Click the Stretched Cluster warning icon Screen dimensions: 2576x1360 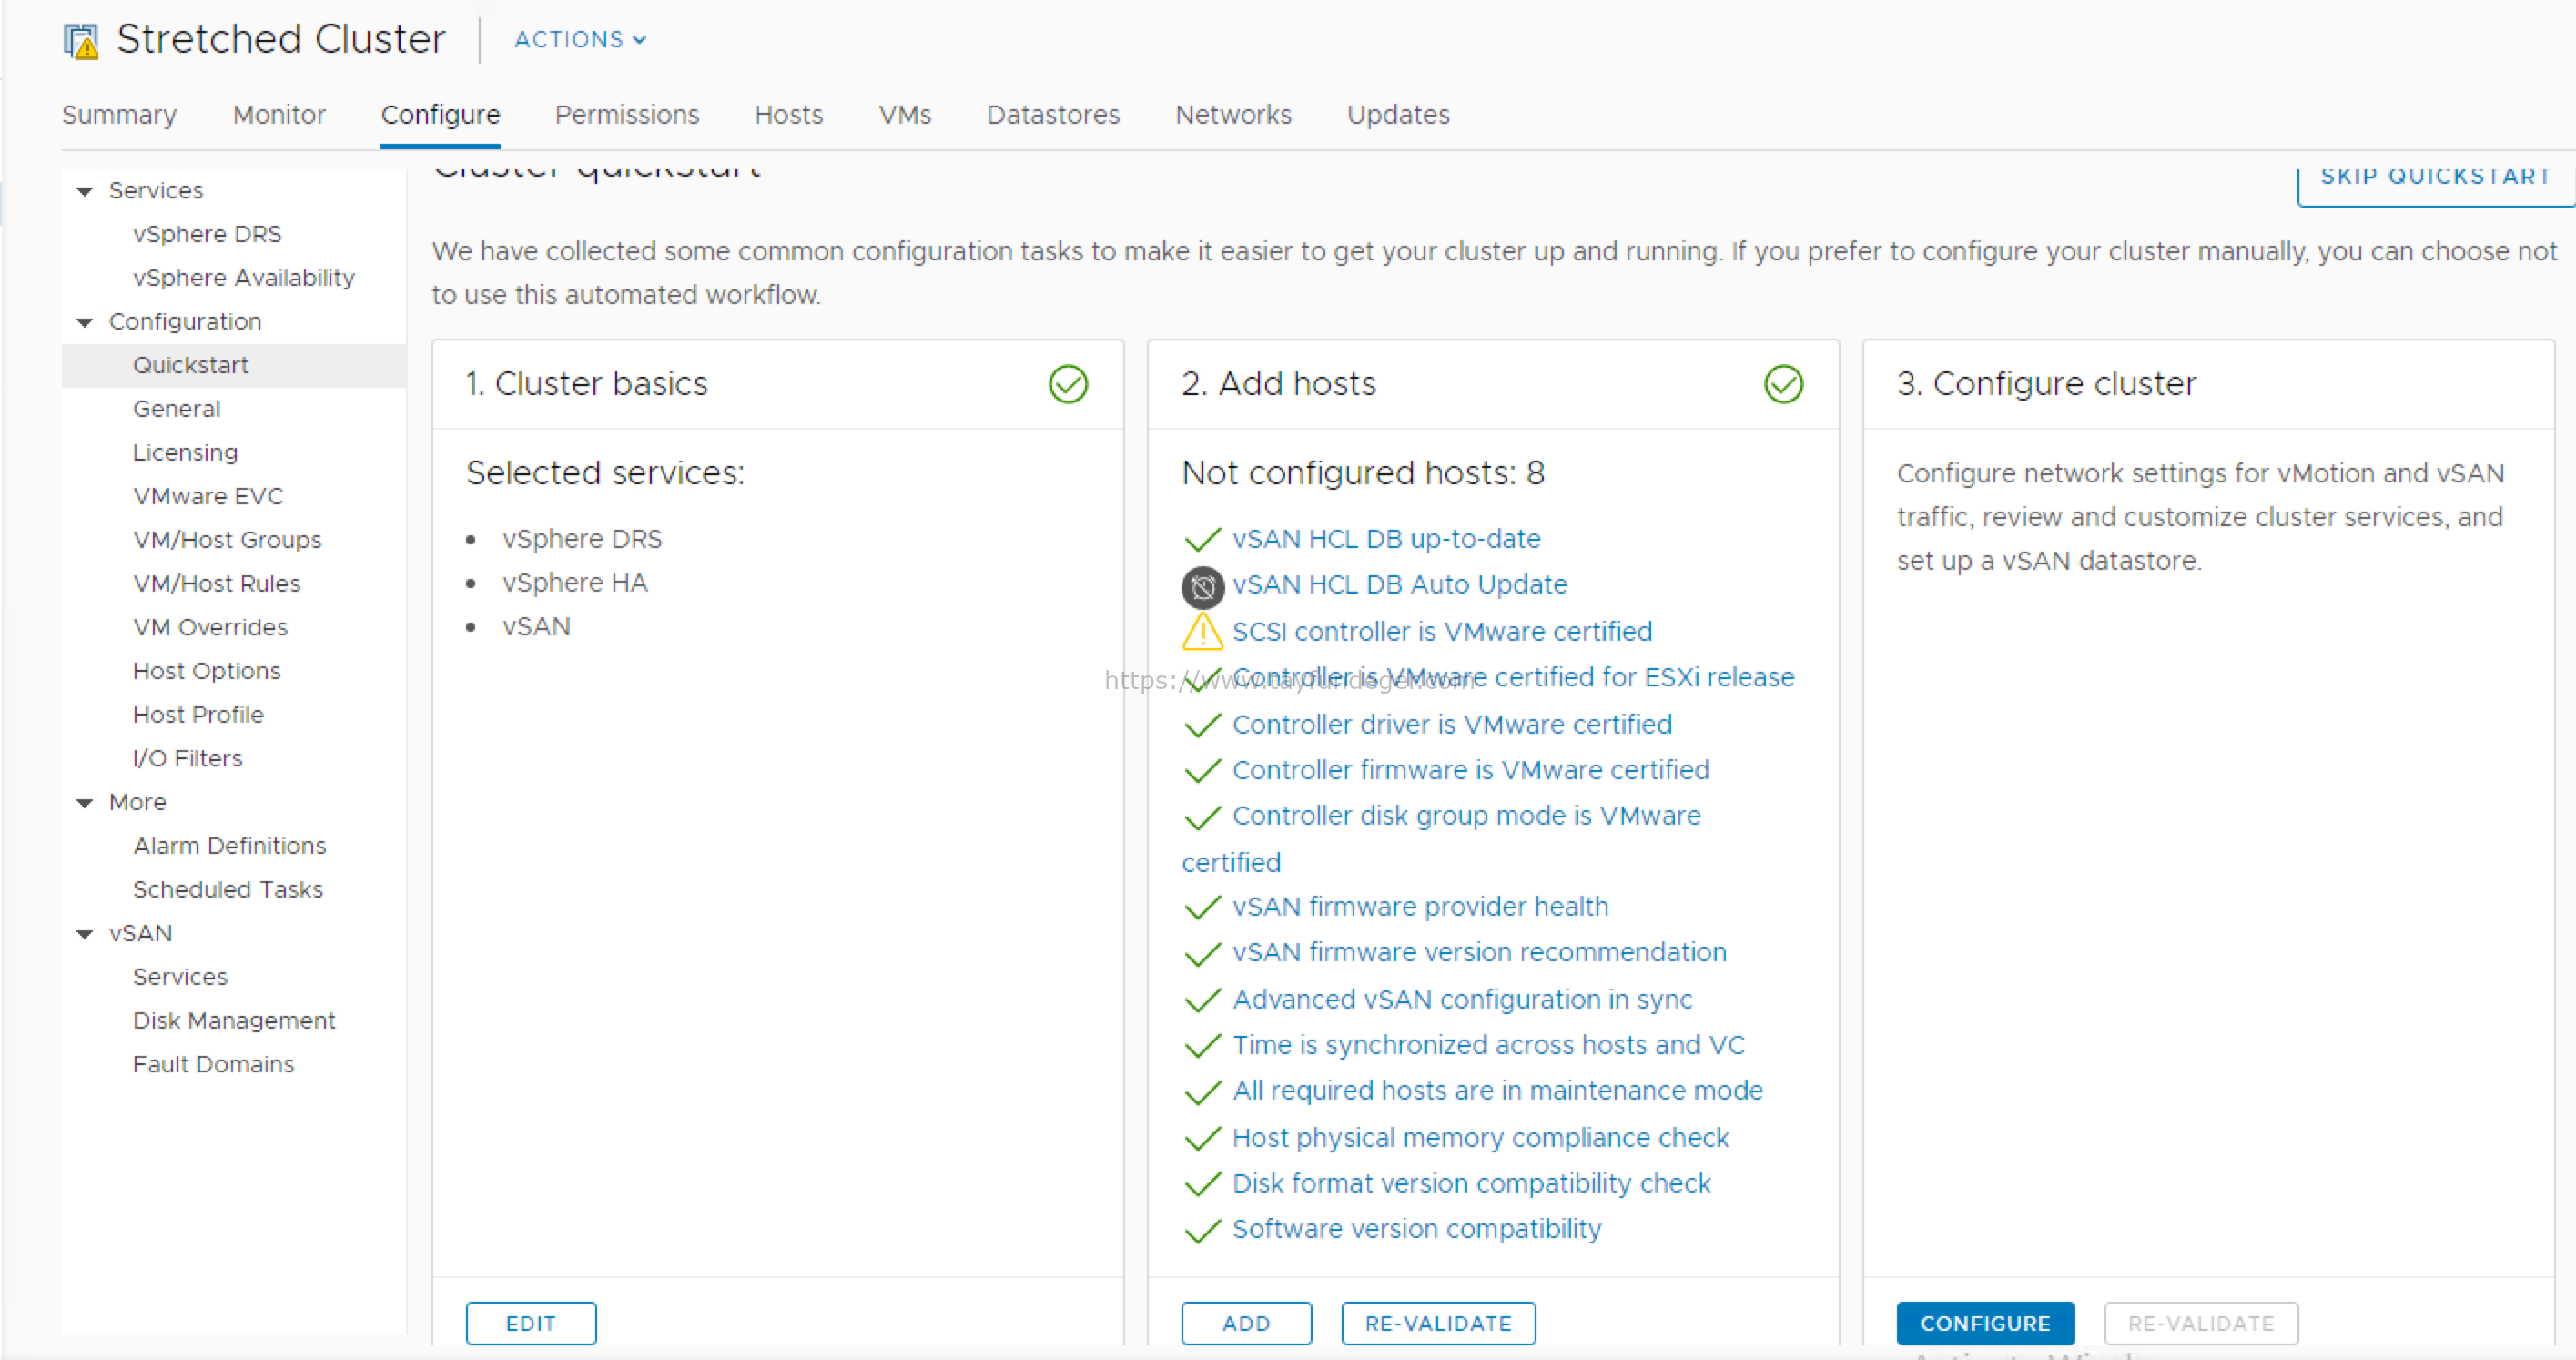tap(81, 41)
